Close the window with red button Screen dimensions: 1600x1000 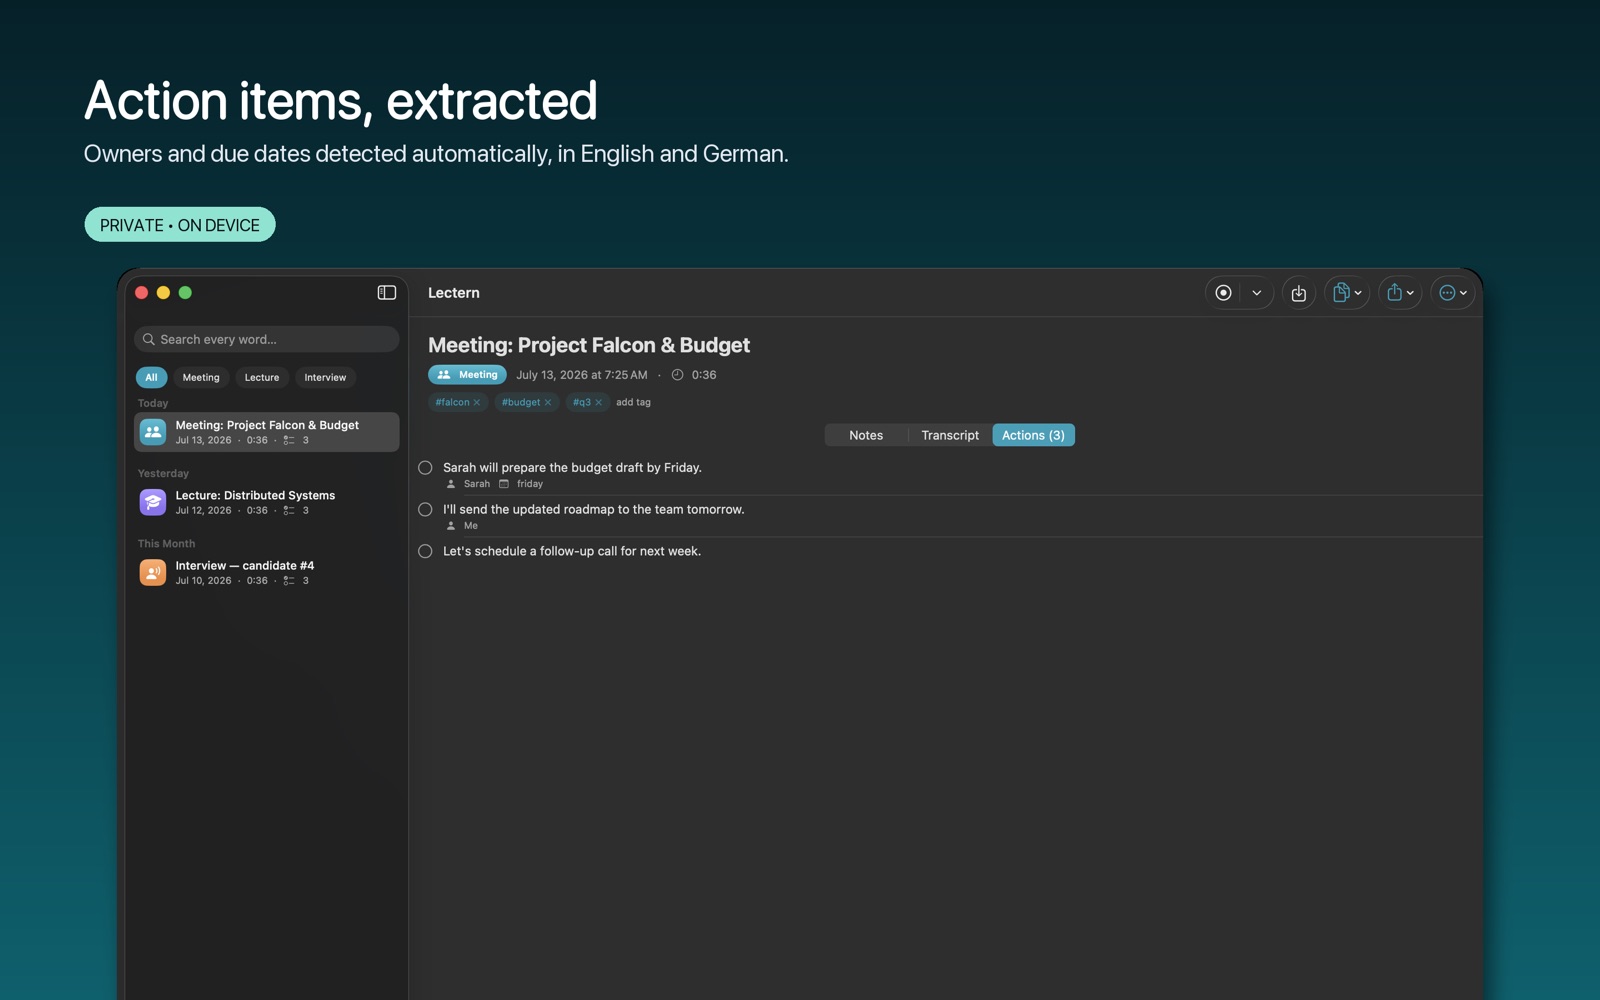[142, 293]
